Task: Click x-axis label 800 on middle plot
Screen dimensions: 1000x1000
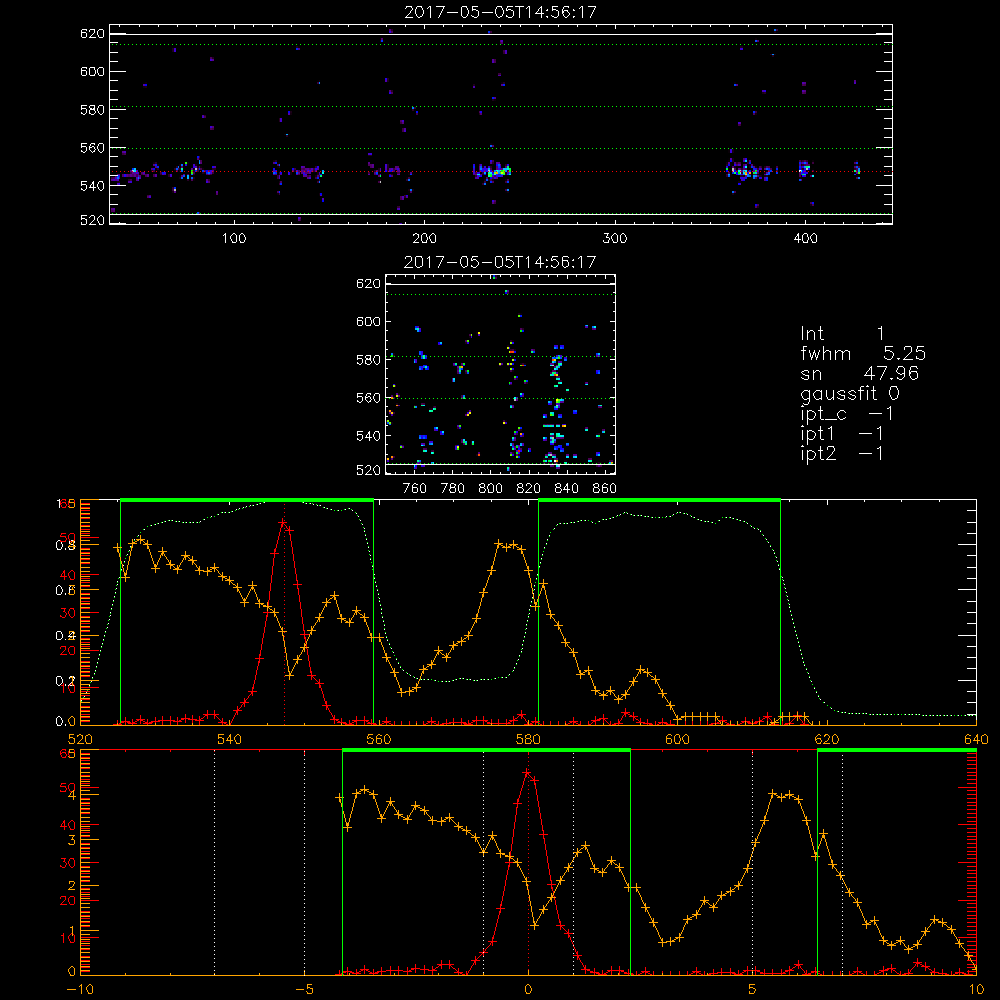Action: (x=490, y=489)
